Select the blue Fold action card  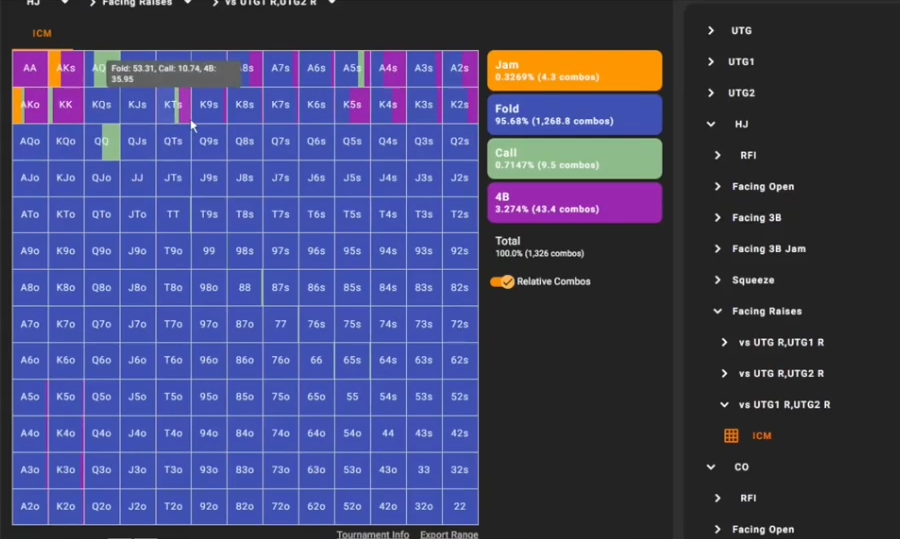575,115
